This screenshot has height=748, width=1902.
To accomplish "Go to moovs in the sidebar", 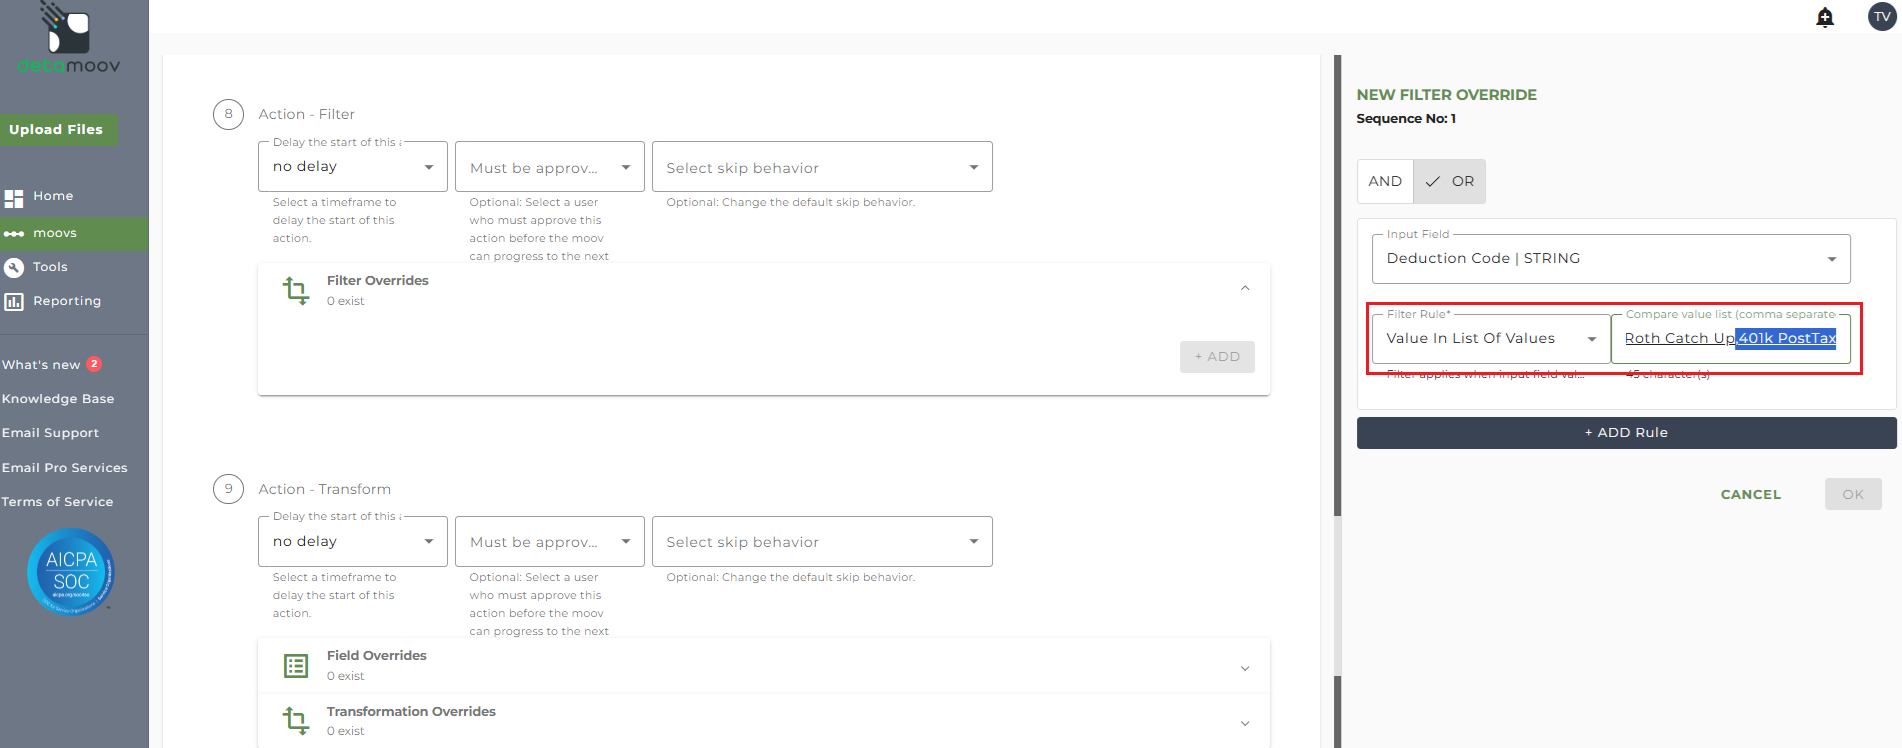I will point(55,233).
